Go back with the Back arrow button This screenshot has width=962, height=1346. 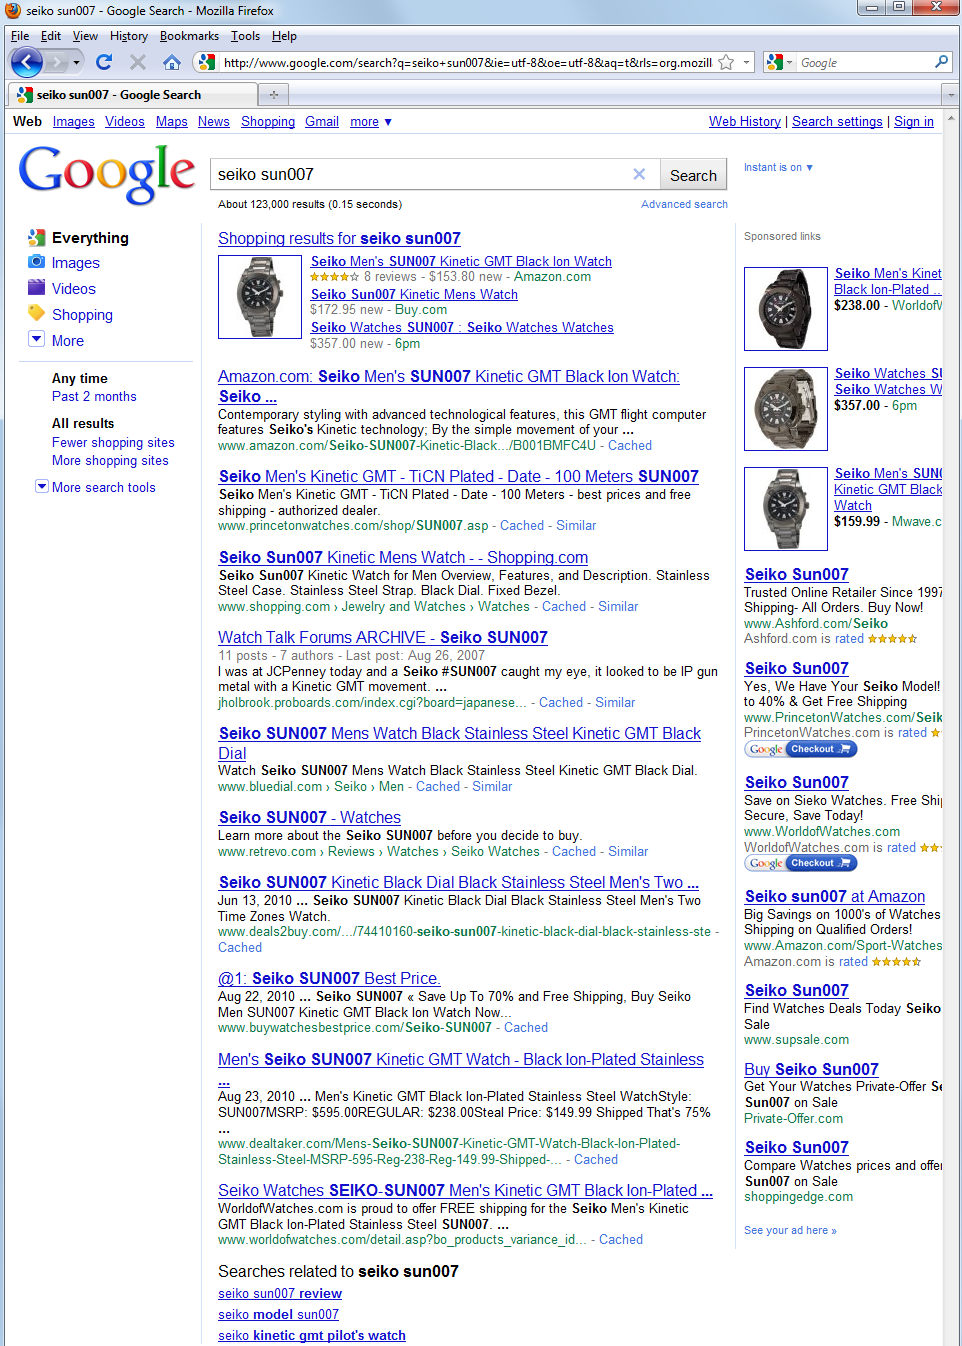[27, 62]
